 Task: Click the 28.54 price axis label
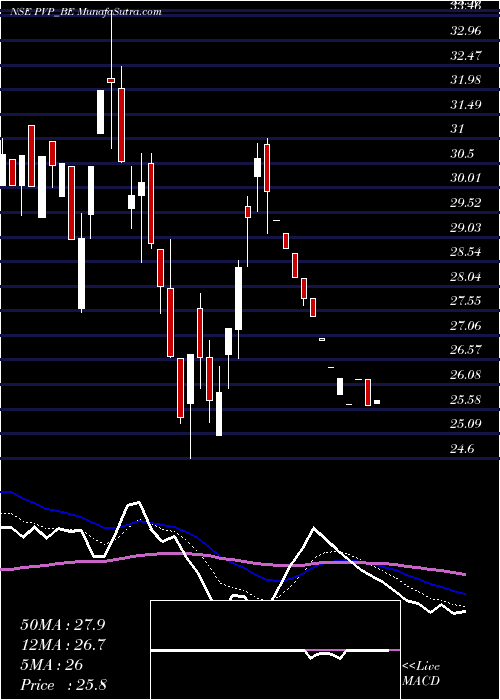[466, 252]
